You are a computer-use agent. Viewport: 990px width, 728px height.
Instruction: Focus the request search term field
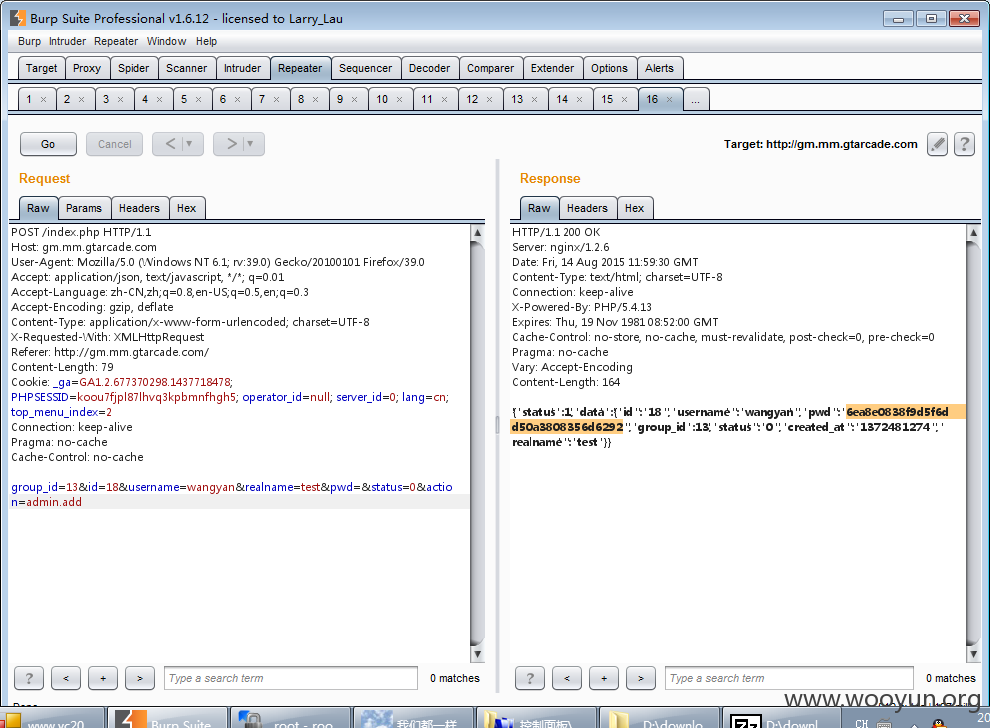(290, 678)
